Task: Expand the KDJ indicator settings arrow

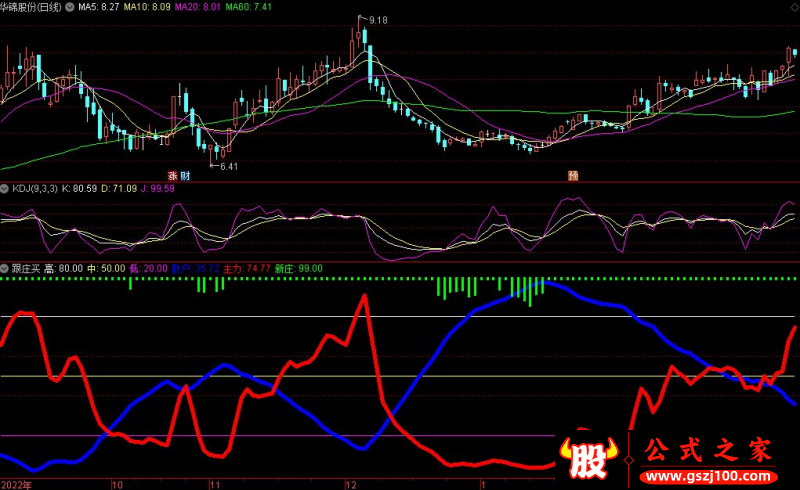Action: click(5, 189)
